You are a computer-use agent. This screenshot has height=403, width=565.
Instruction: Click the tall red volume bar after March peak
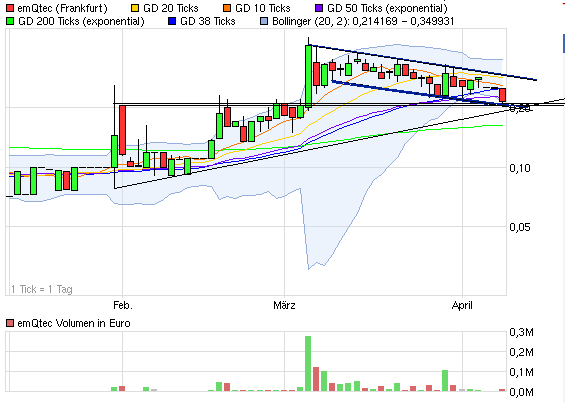coord(316,379)
